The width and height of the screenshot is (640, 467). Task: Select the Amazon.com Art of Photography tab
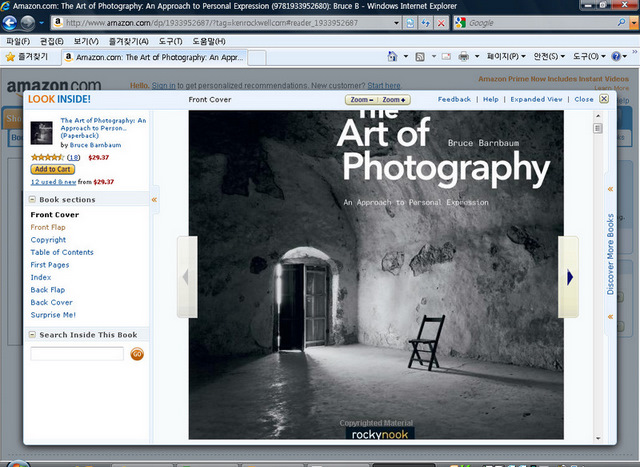tap(154, 57)
